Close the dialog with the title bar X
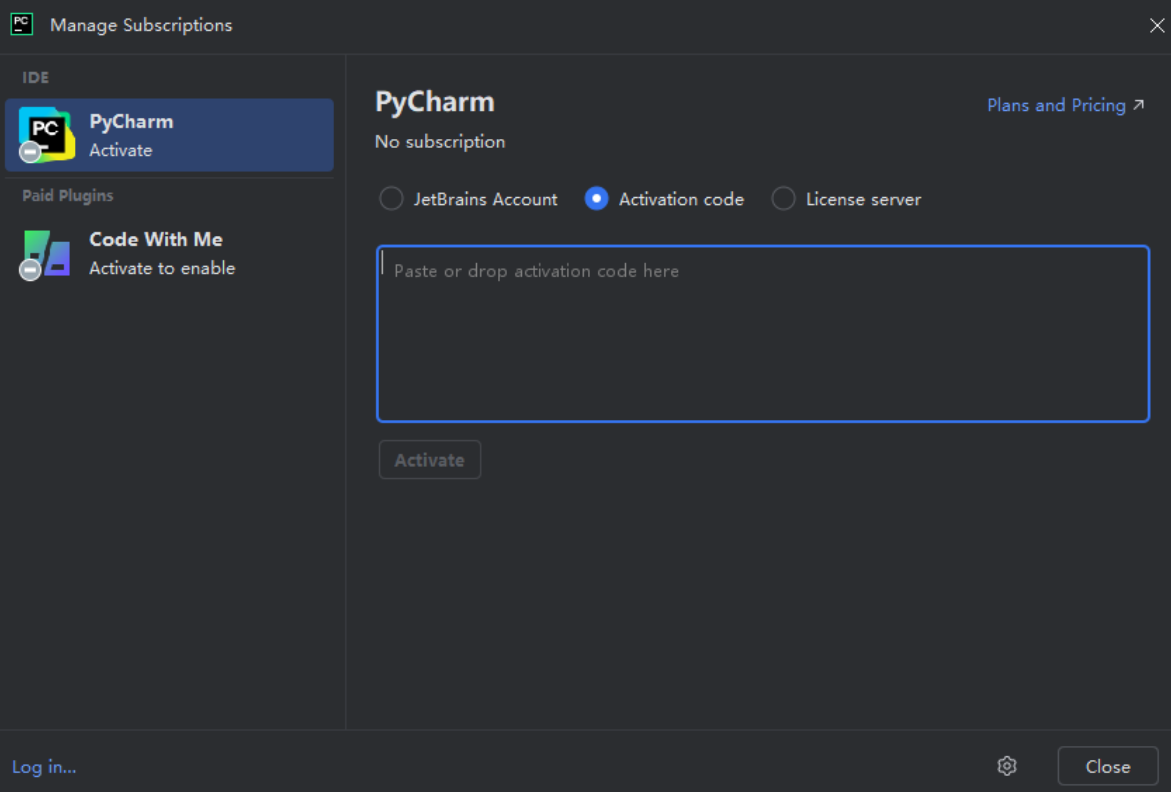The width and height of the screenshot is (1171, 792). tap(1156, 26)
